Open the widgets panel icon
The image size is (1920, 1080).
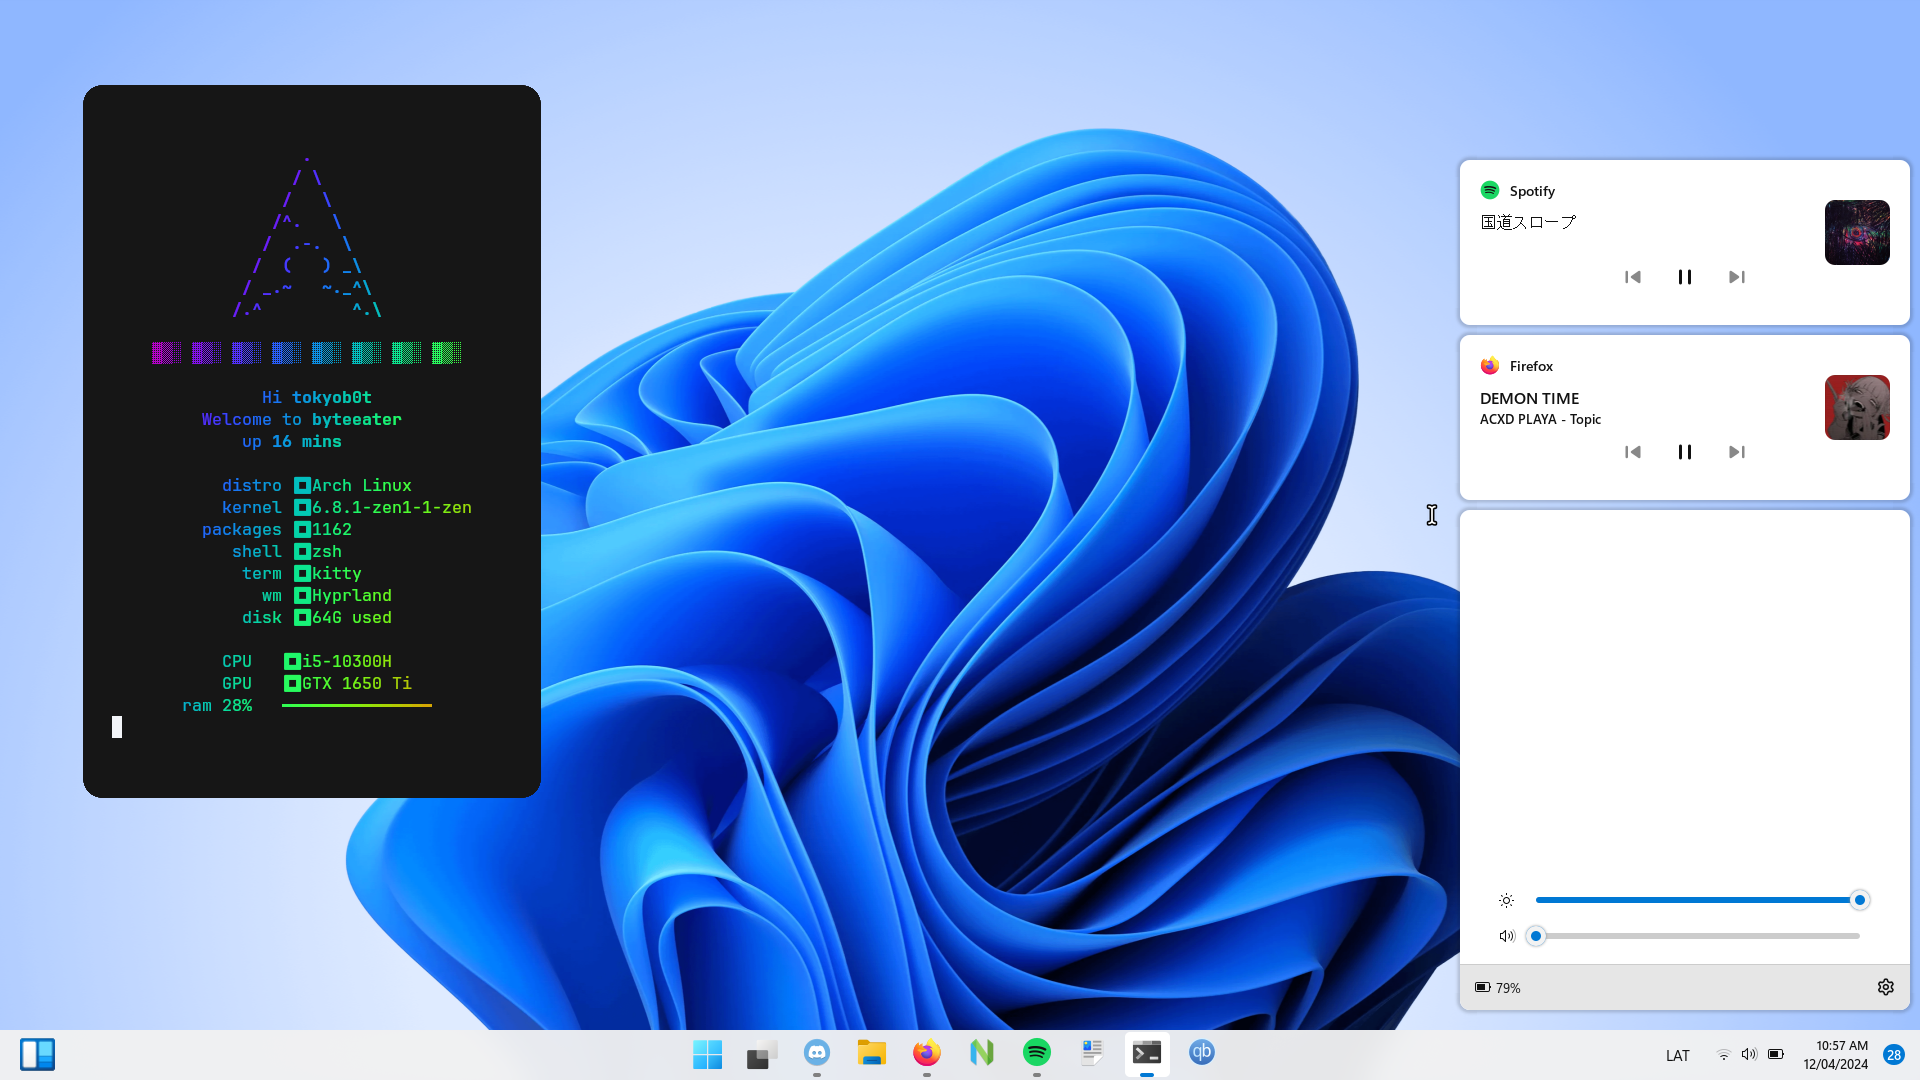point(37,1054)
